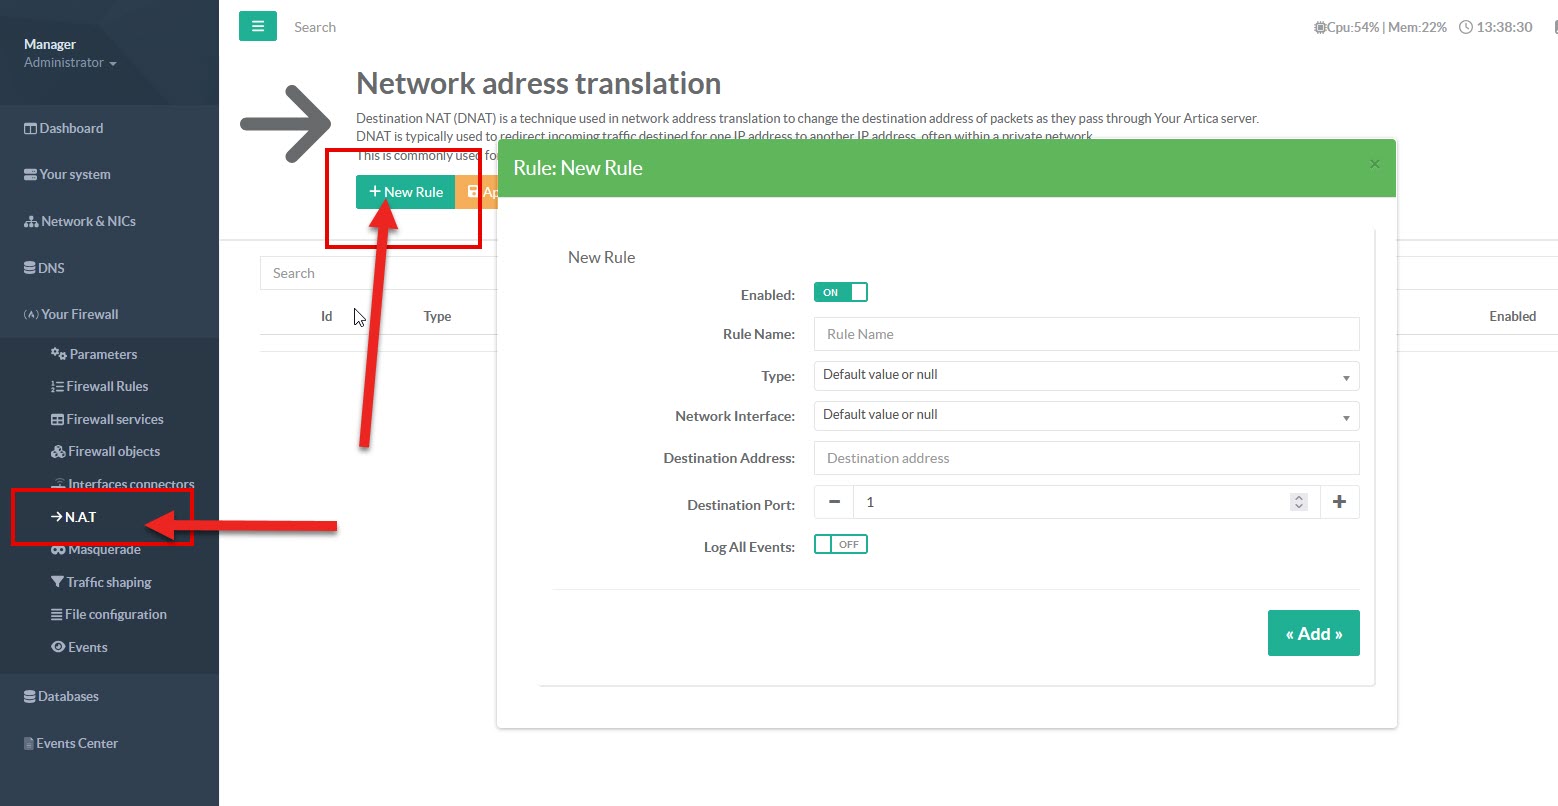This screenshot has height=806, width=1558.
Task: Open Dashboard from the sidebar
Action: pyautogui.click(x=71, y=128)
